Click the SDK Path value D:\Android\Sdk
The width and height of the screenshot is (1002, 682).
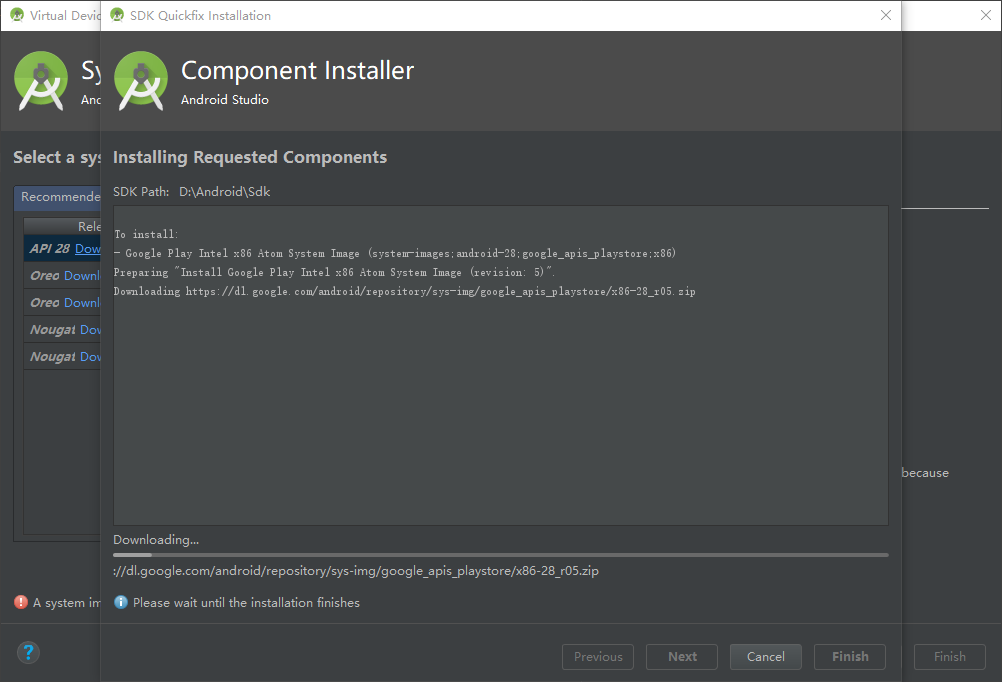(x=224, y=192)
